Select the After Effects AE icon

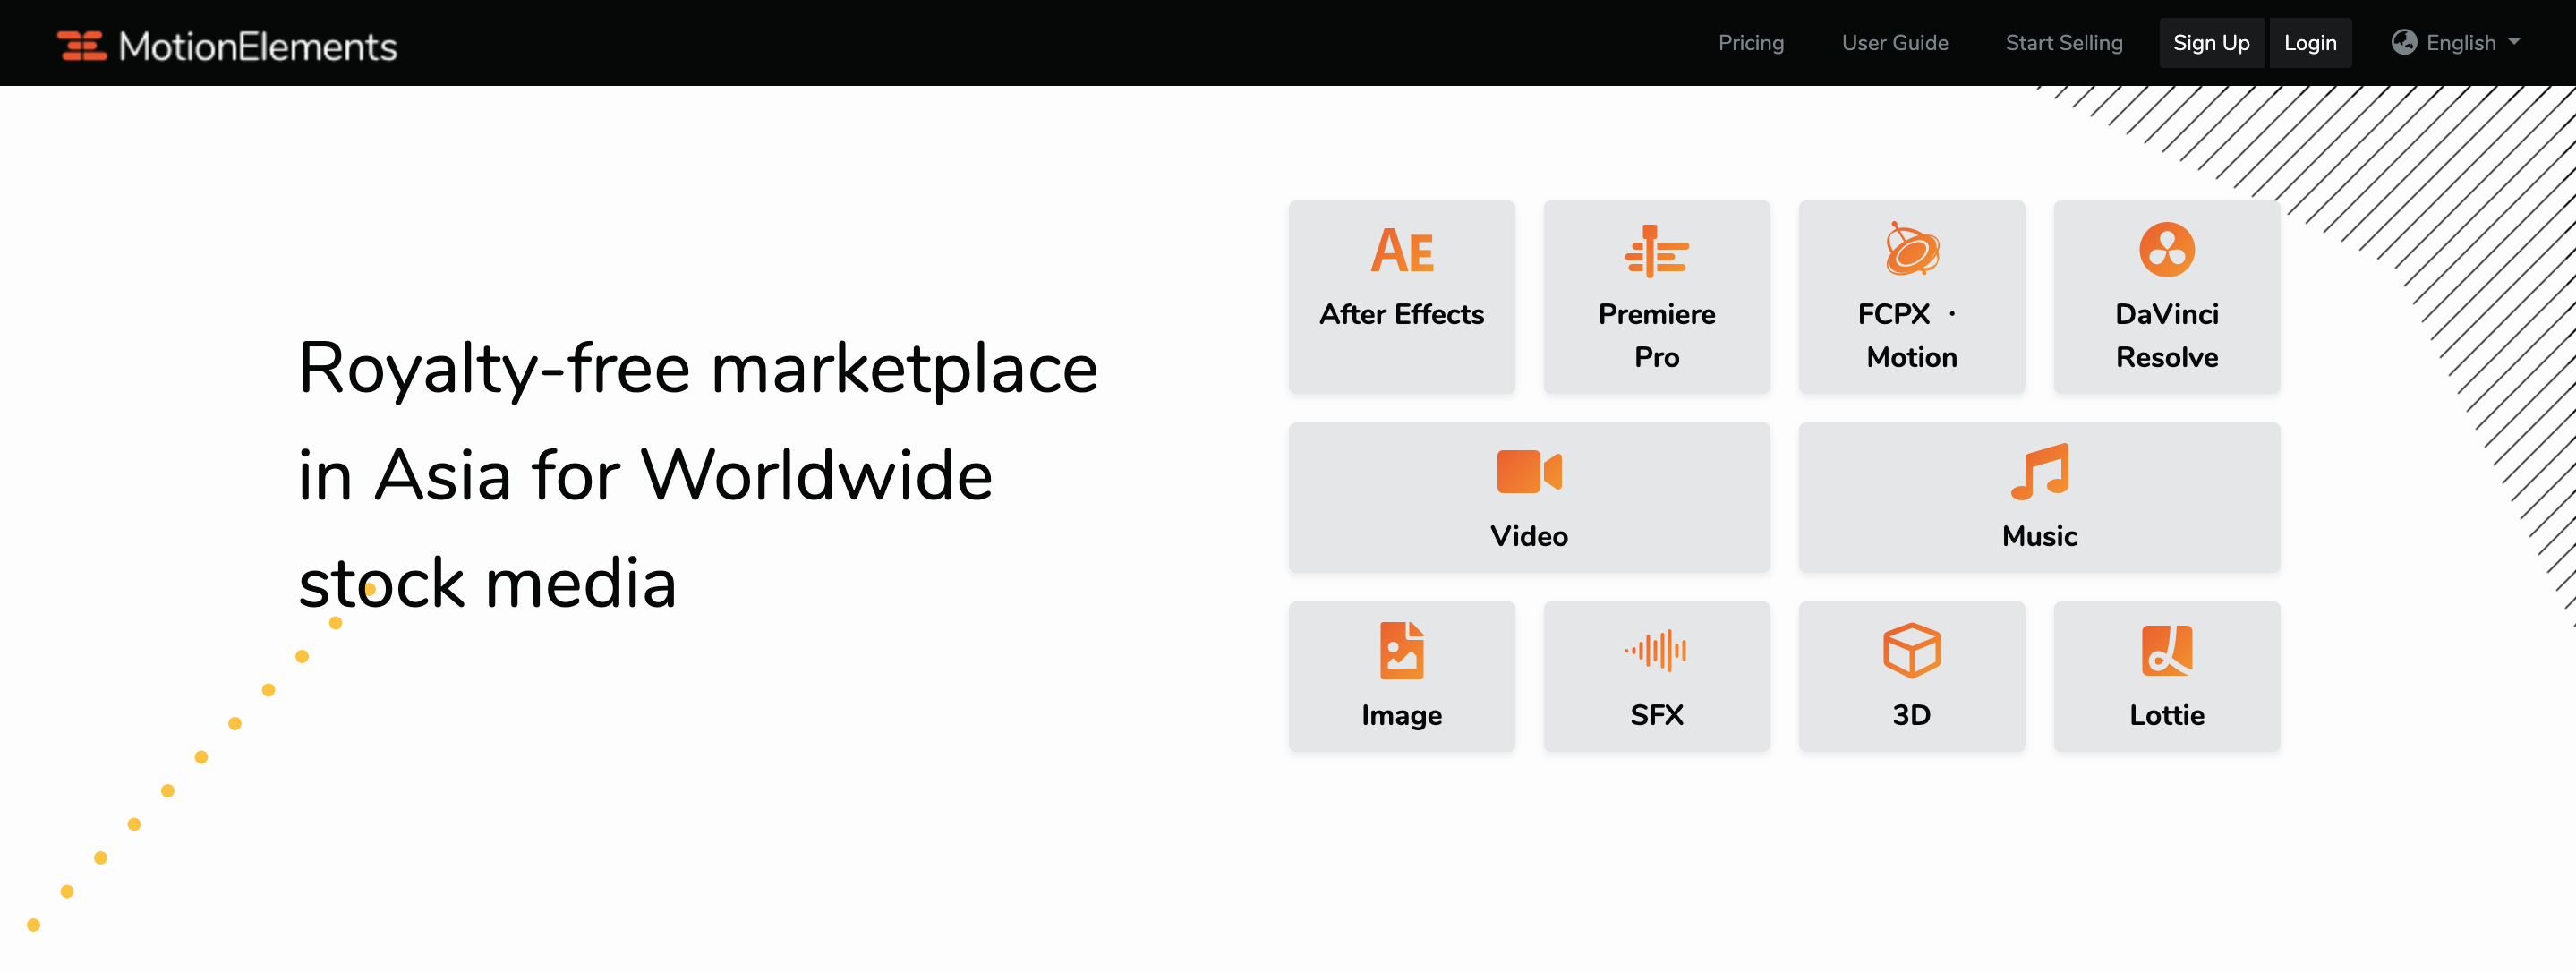[x=1401, y=250]
